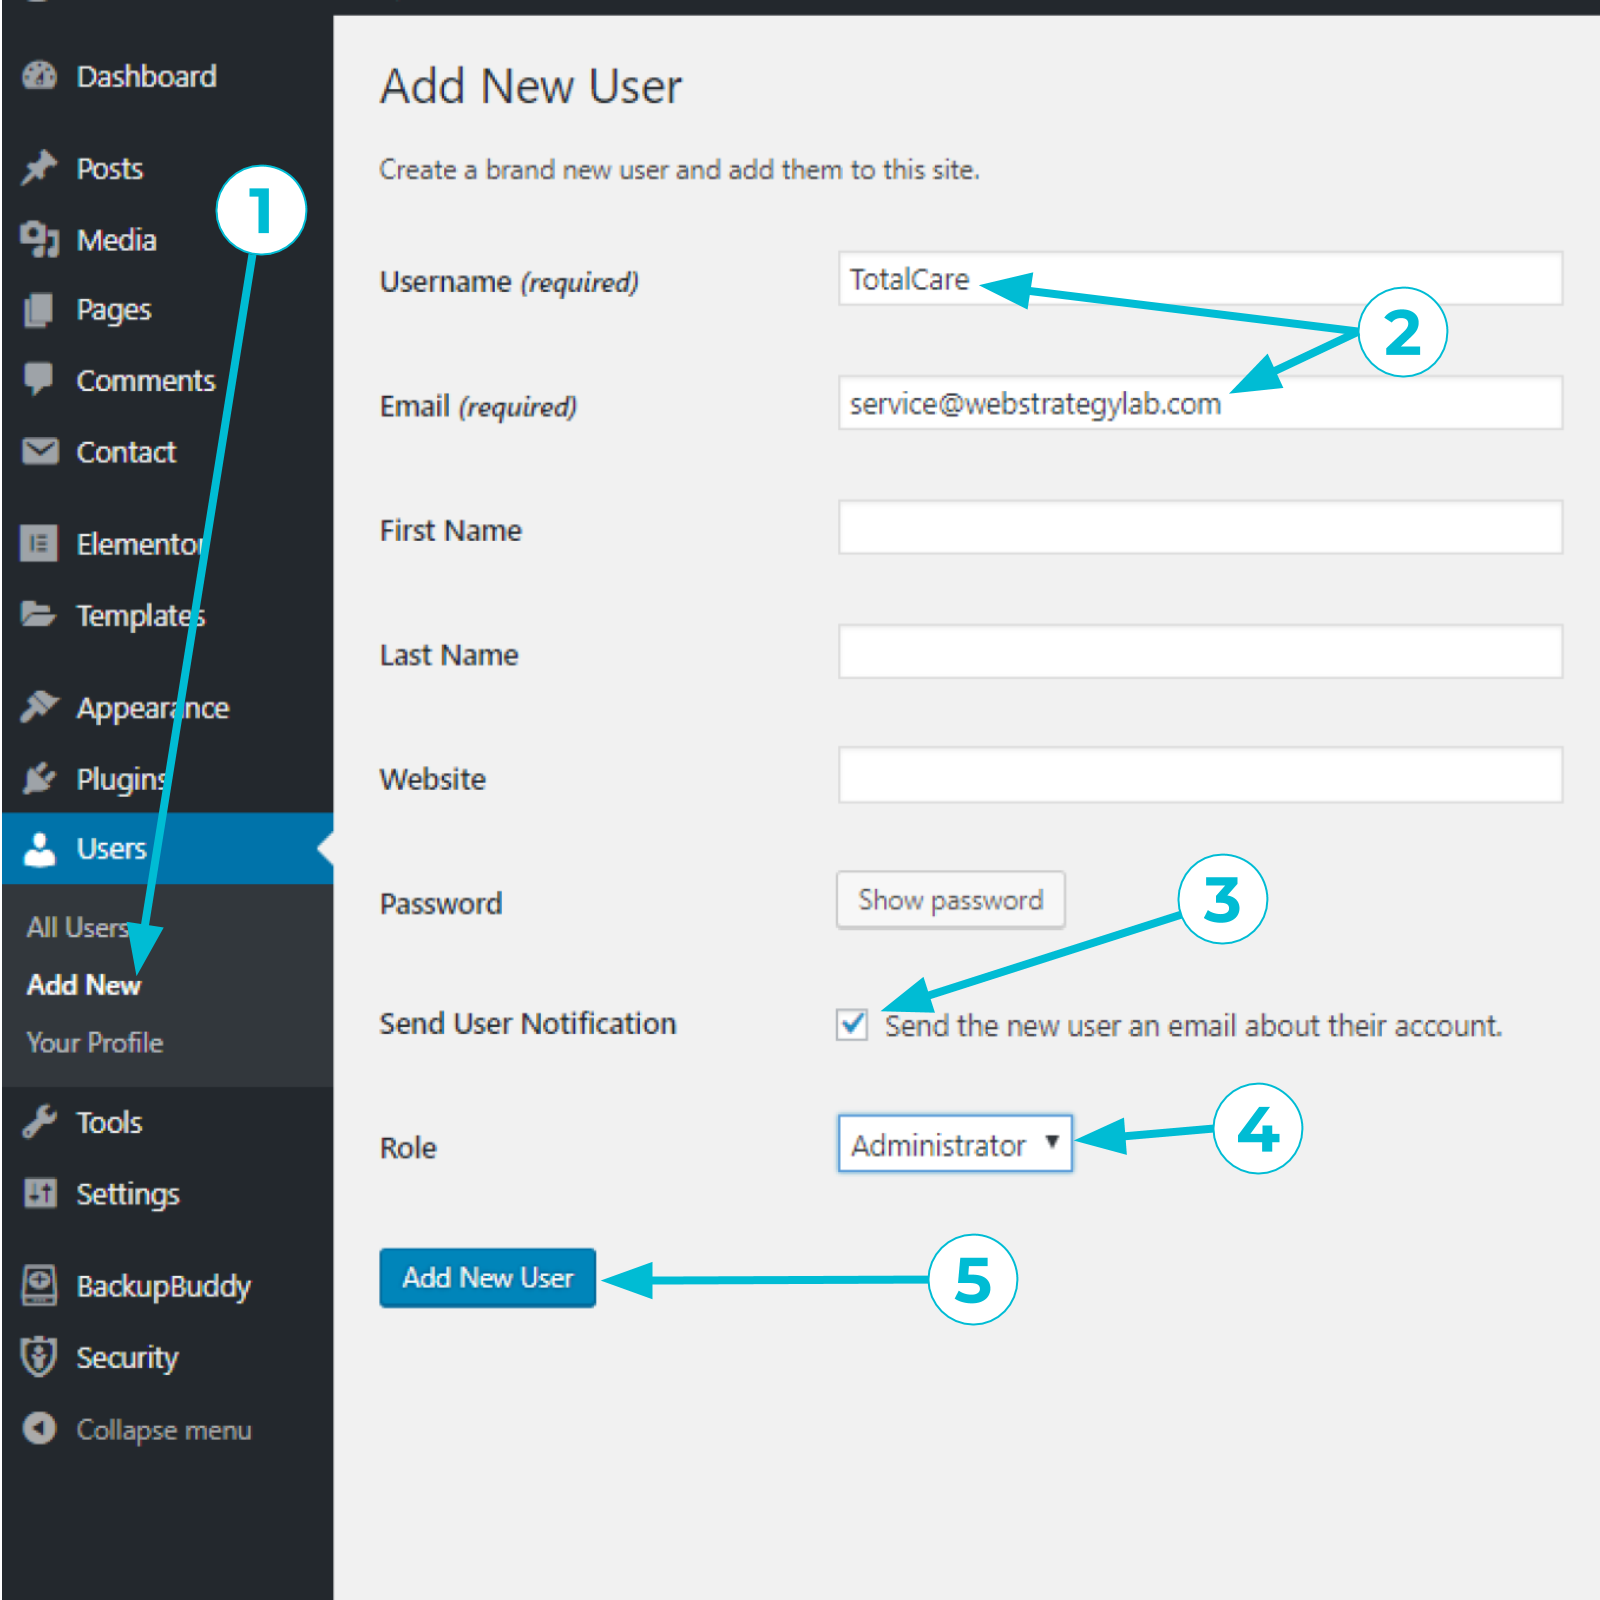1600x1600 pixels.
Task: Click the Appearance paintbrush icon
Action: point(40,706)
